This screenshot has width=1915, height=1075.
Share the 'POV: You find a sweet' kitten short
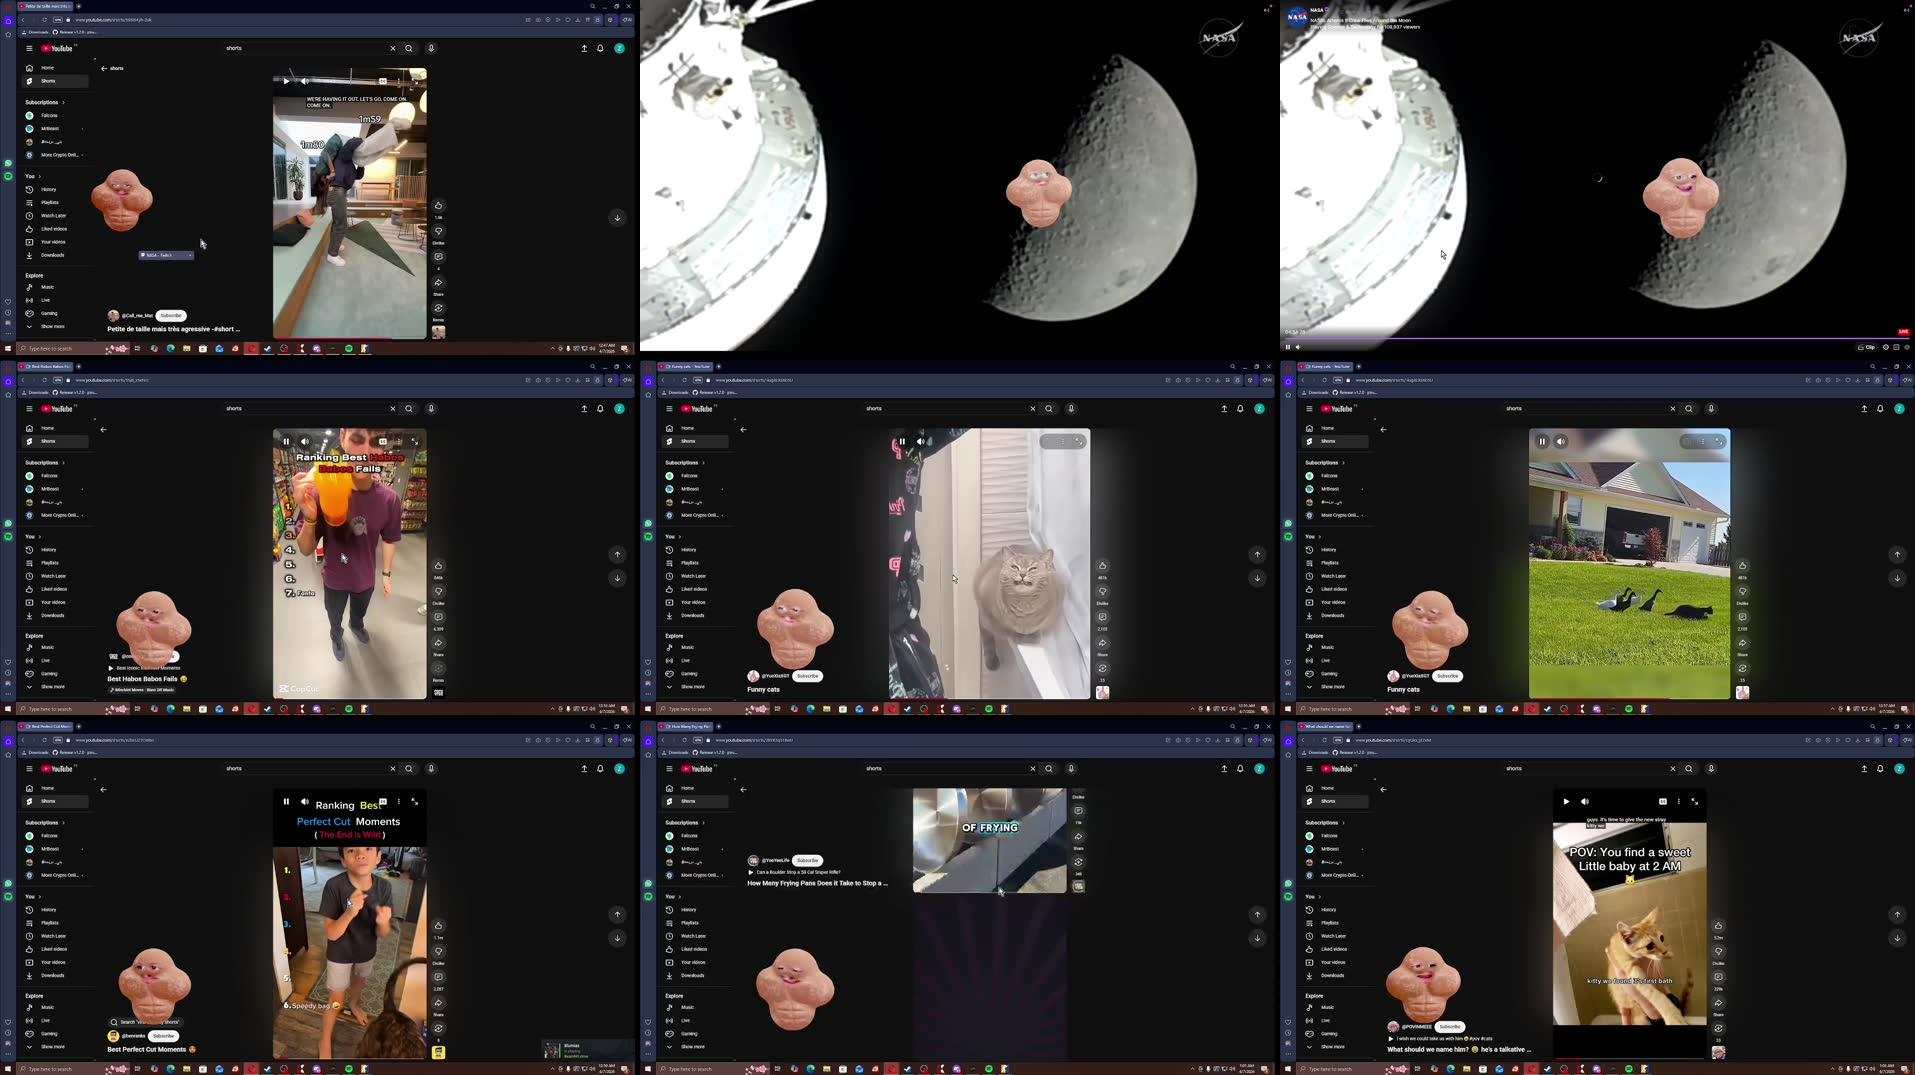coord(1718,1003)
